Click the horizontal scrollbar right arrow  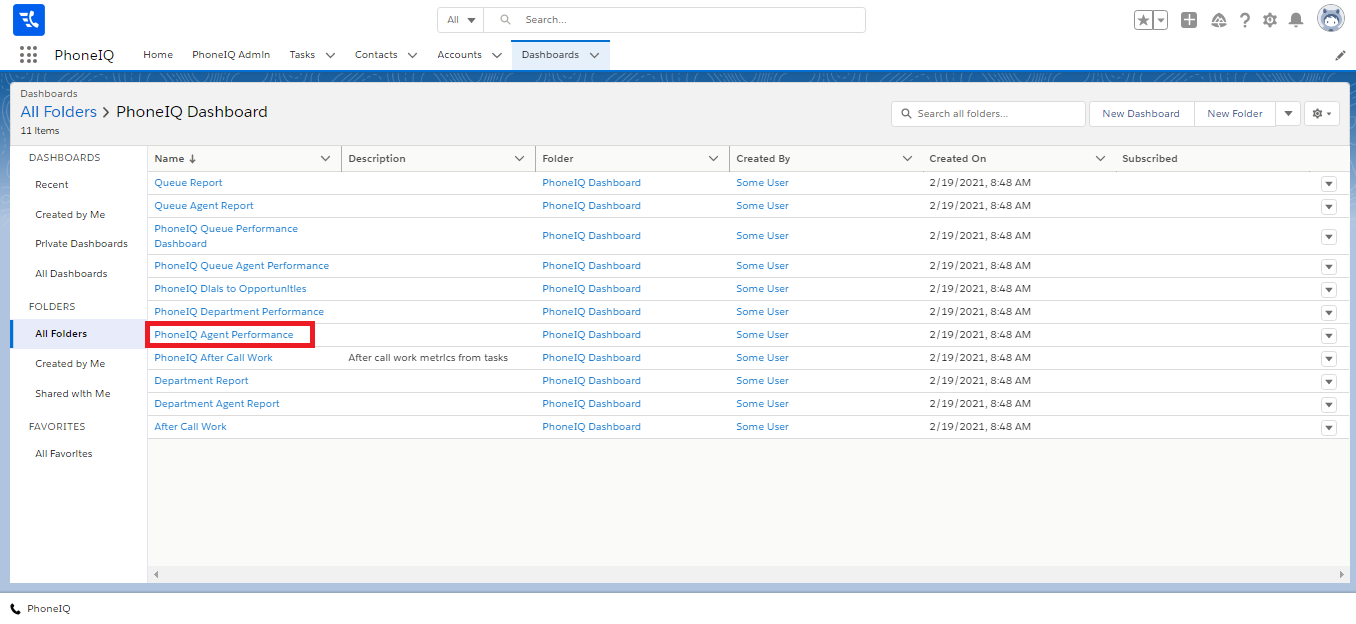coord(1341,575)
